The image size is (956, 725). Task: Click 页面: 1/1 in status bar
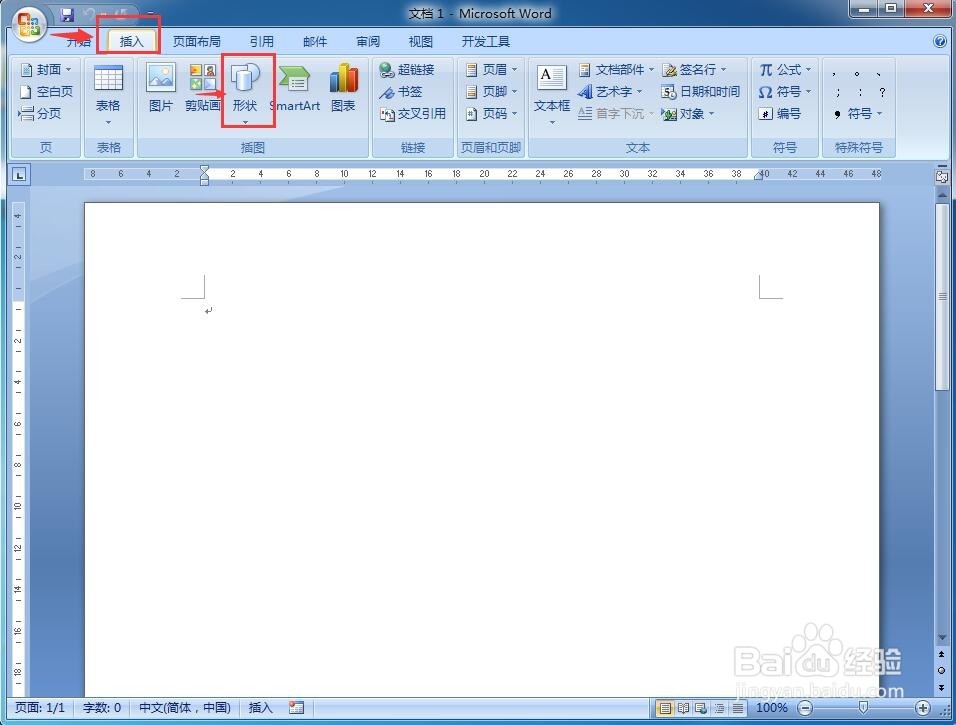pyautogui.click(x=40, y=707)
